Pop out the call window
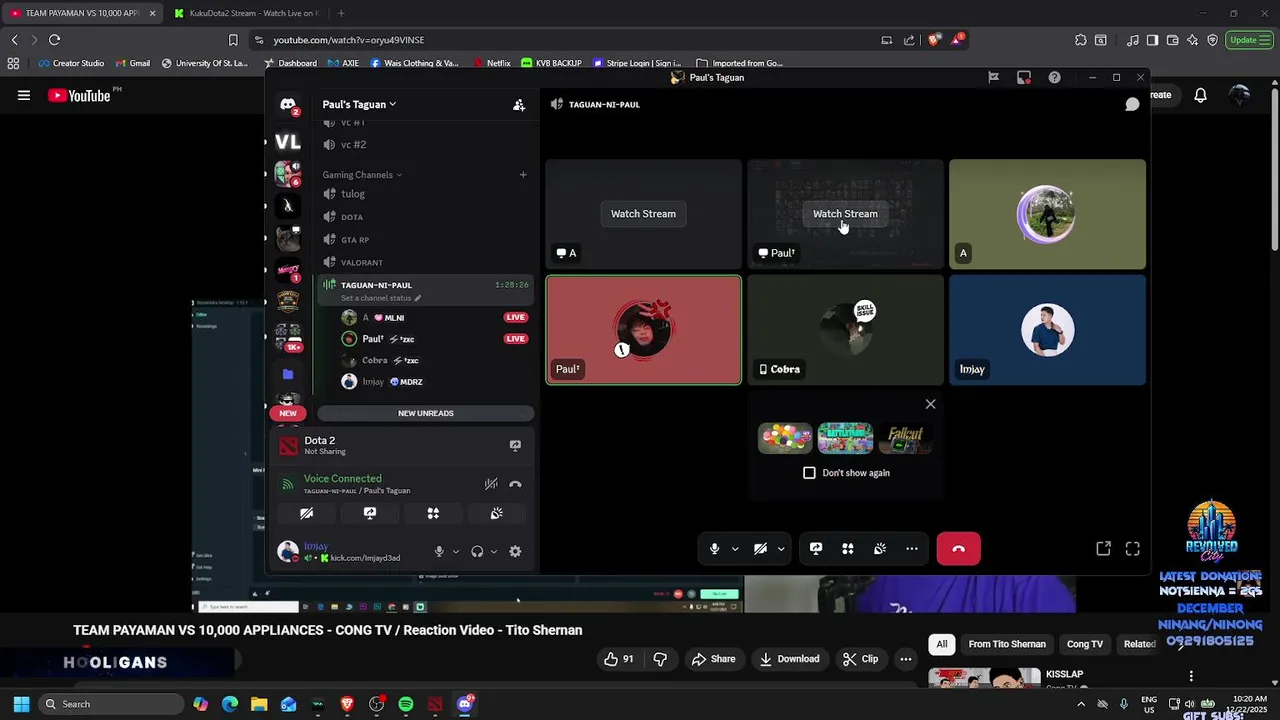This screenshot has width=1280, height=720. [1103, 548]
